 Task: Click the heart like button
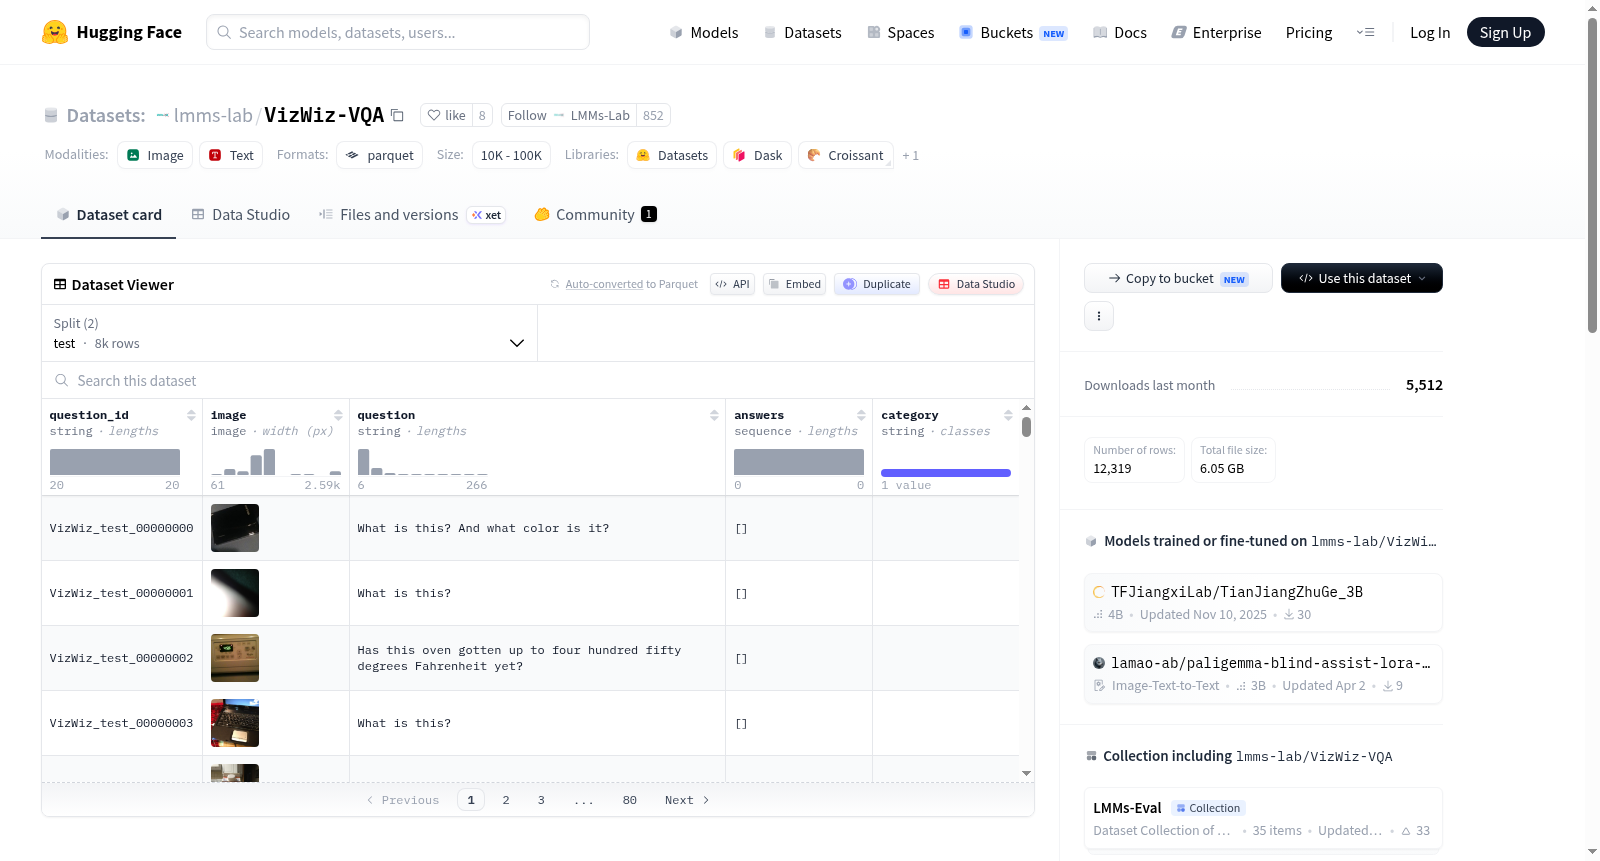coord(446,115)
